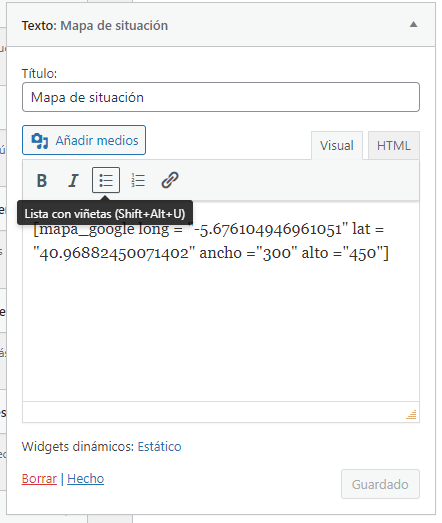Viewport: 442px width, 523px height.
Task: Click the Título label above the input
Action: [39, 73]
